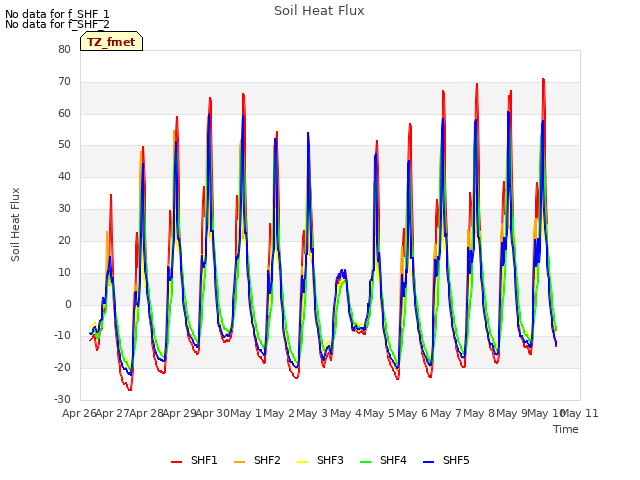Click the Apr 28 x-axis date label
Screen dimensions: 640x480
[146, 413]
